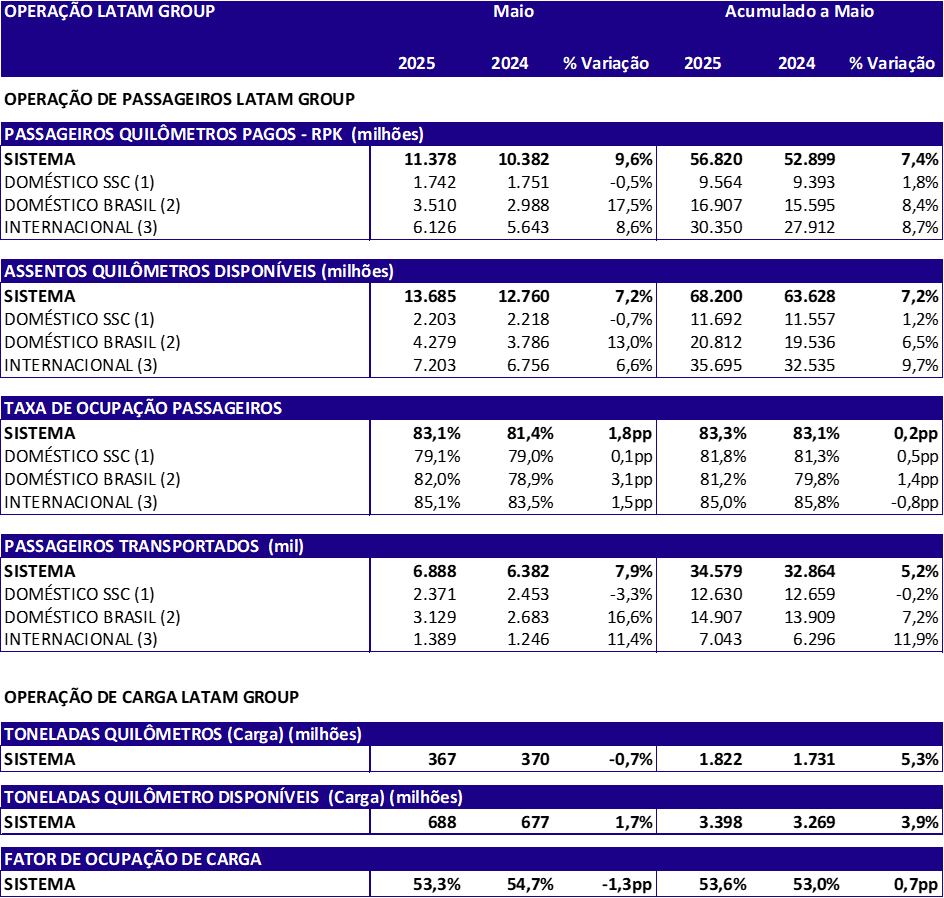Click the 9,7% ASK Internacional variation
The height and width of the screenshot is (898, 944).
[x=920, y=365]
